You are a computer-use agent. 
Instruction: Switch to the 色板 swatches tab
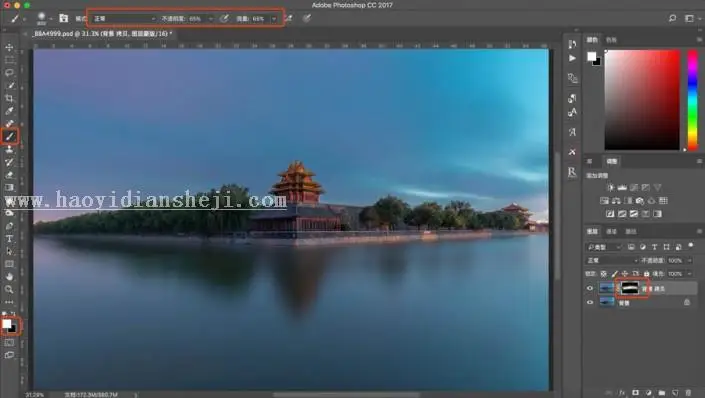[x=611, y=40]
